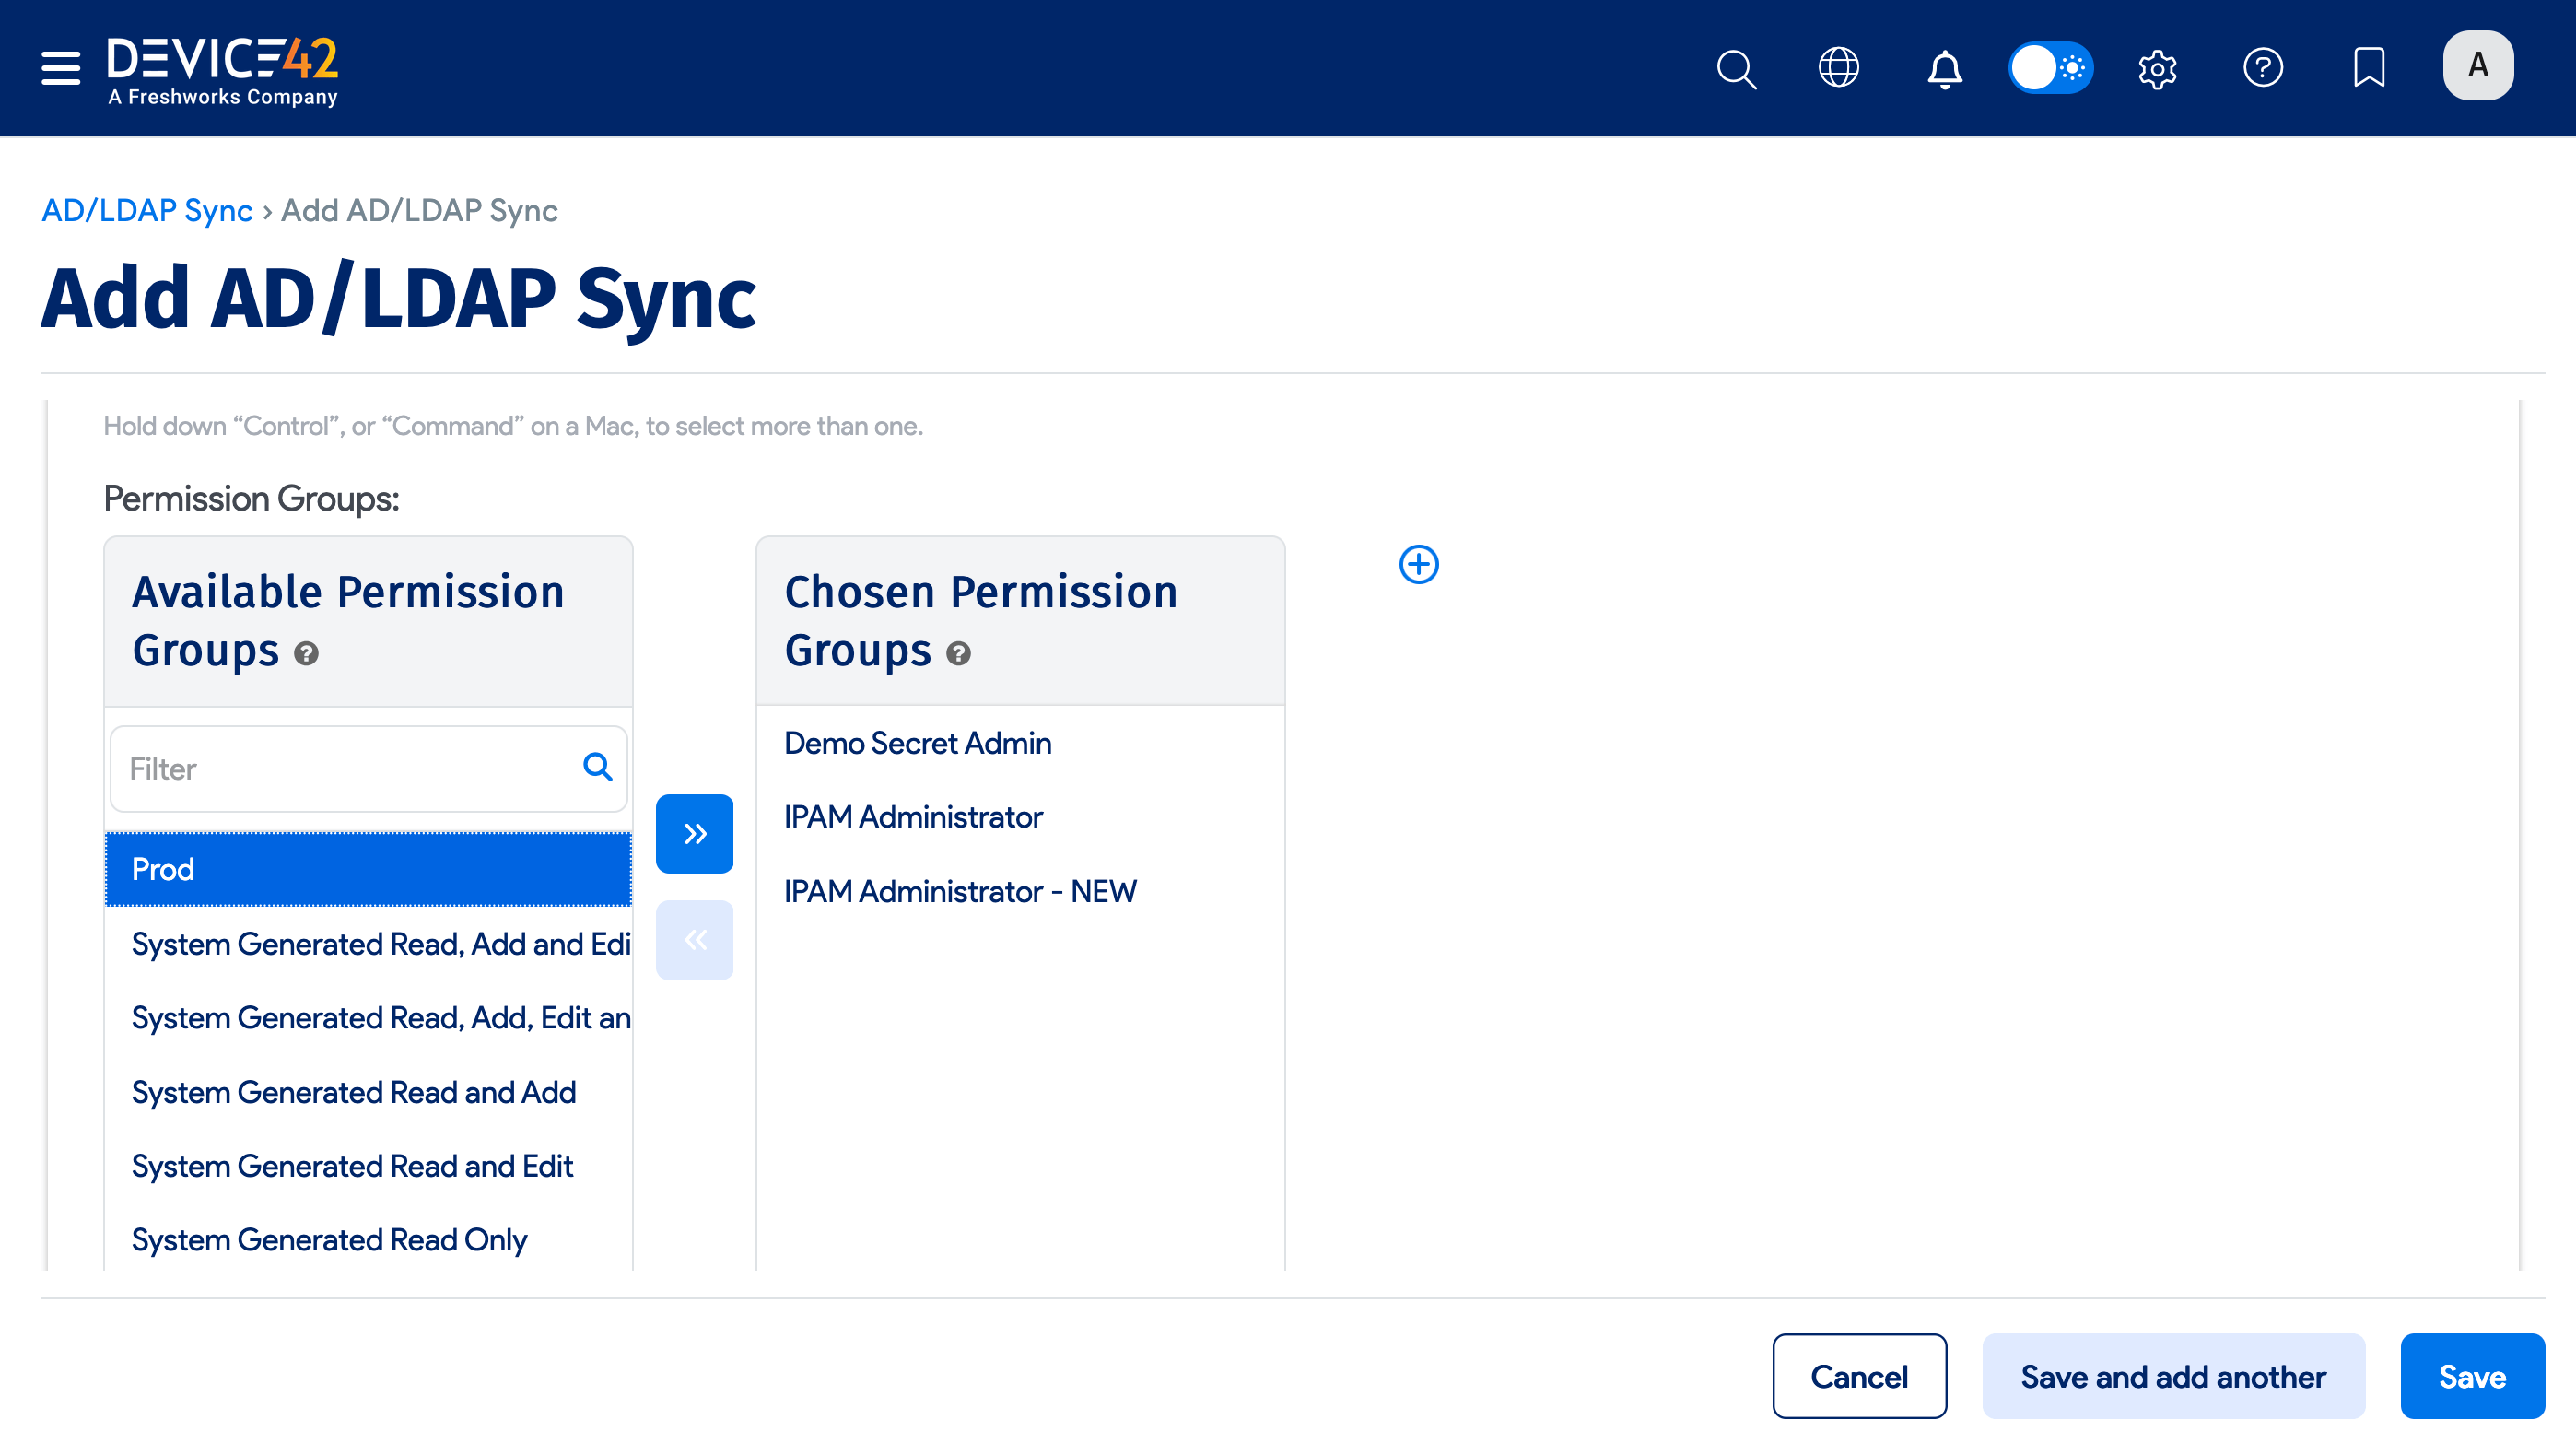Move all groups right with double-arrow button
The width and height of the screenshot is (2576, 1432).
click(694, 833)
